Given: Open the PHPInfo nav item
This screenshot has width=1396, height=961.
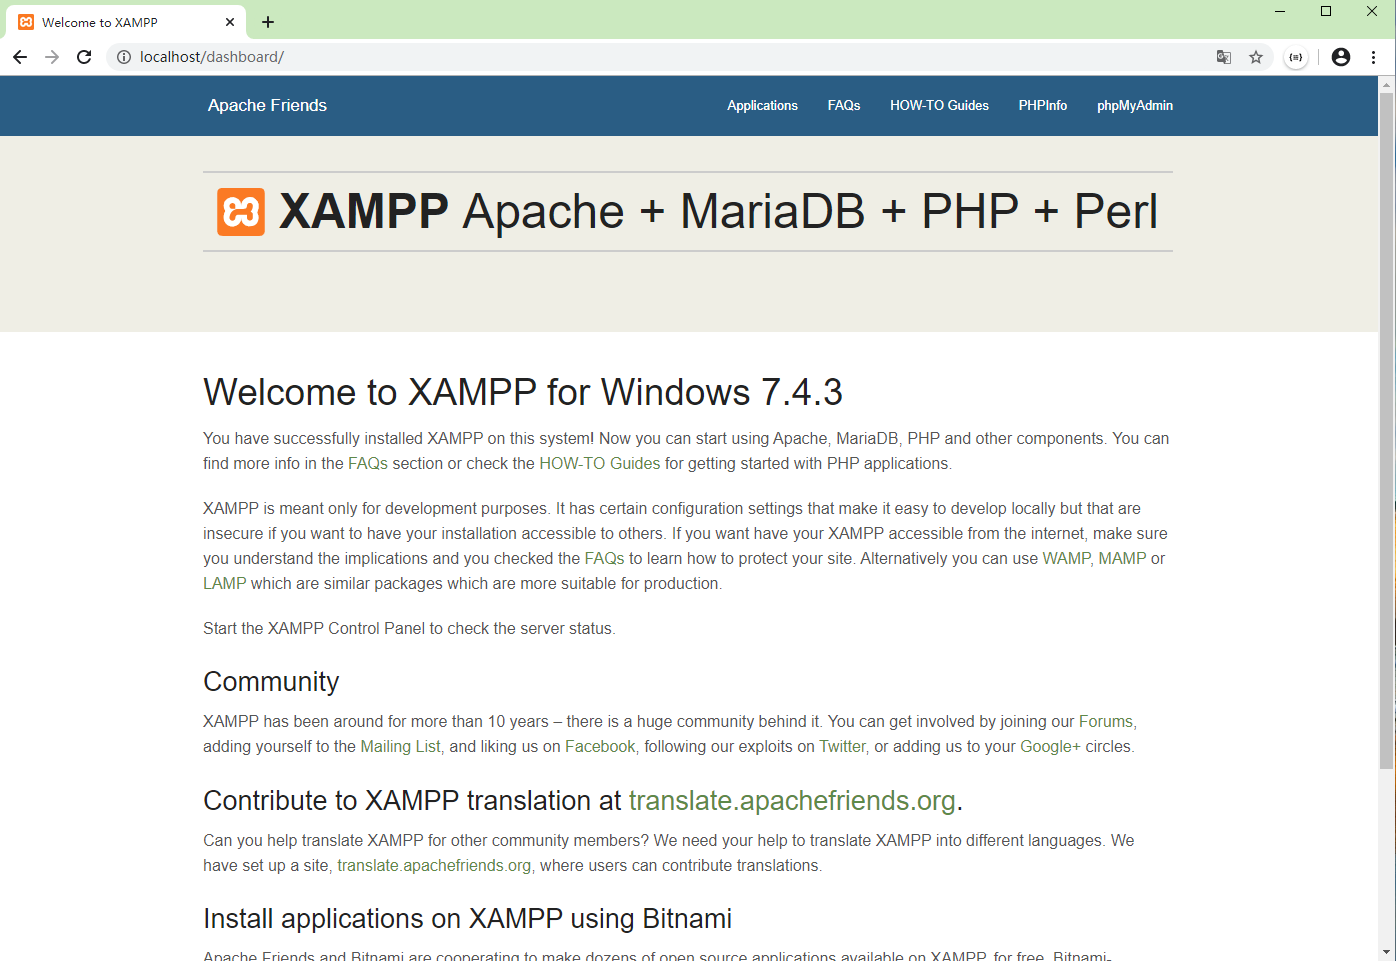Looking at the screenshot, I should 1043,105.
